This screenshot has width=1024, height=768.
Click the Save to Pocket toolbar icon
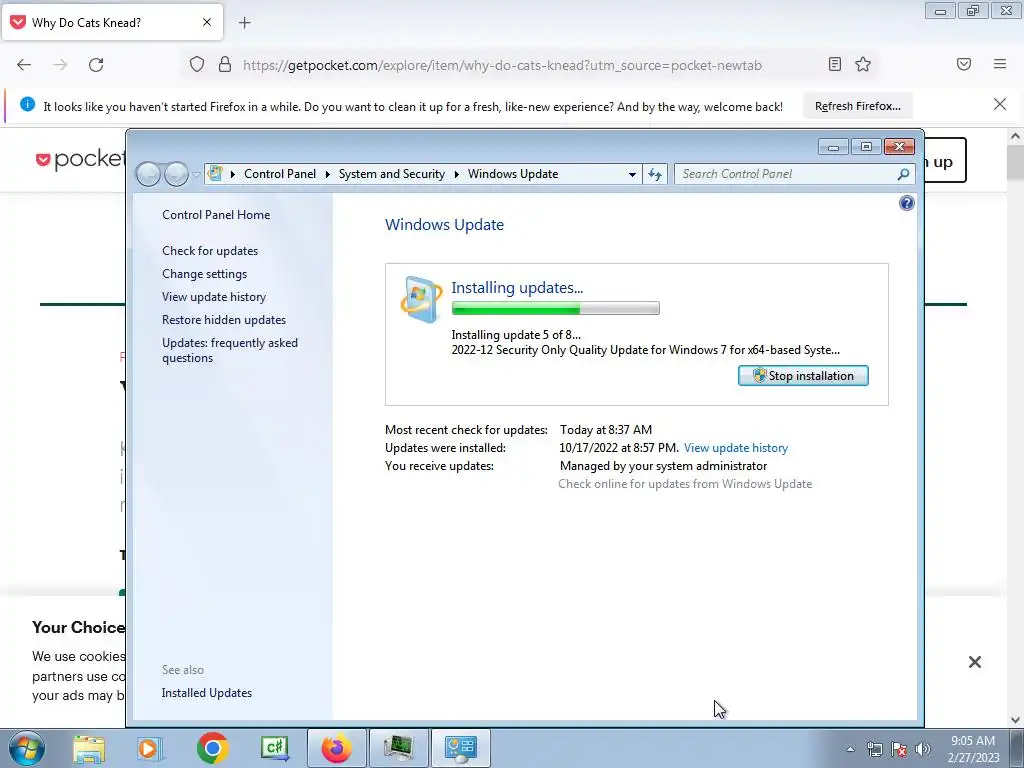click(964, 64)
